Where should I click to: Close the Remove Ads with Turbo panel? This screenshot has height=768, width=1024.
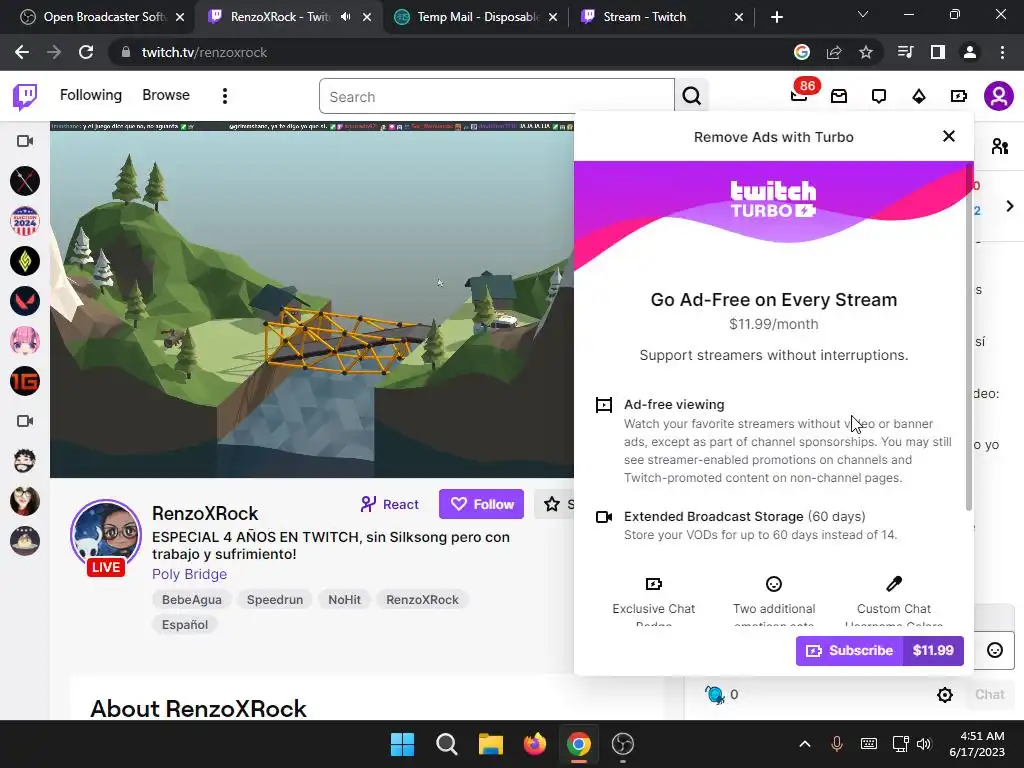click(x=949, y=136)
